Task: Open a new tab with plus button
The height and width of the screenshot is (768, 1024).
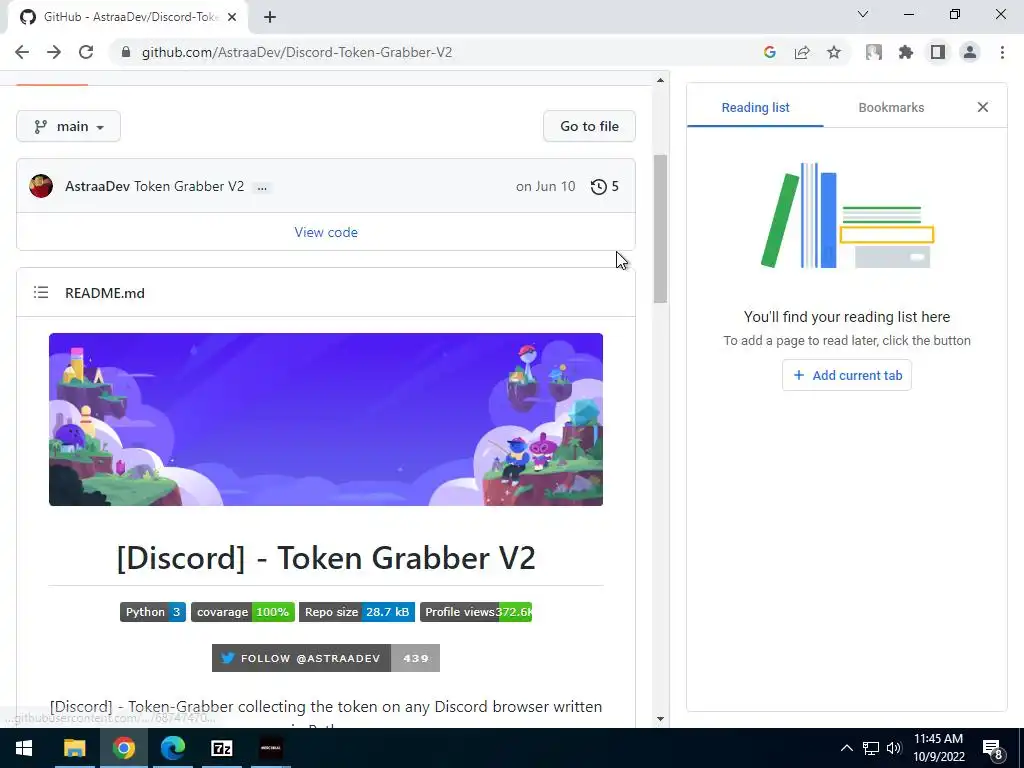Action: click(270, 17)
